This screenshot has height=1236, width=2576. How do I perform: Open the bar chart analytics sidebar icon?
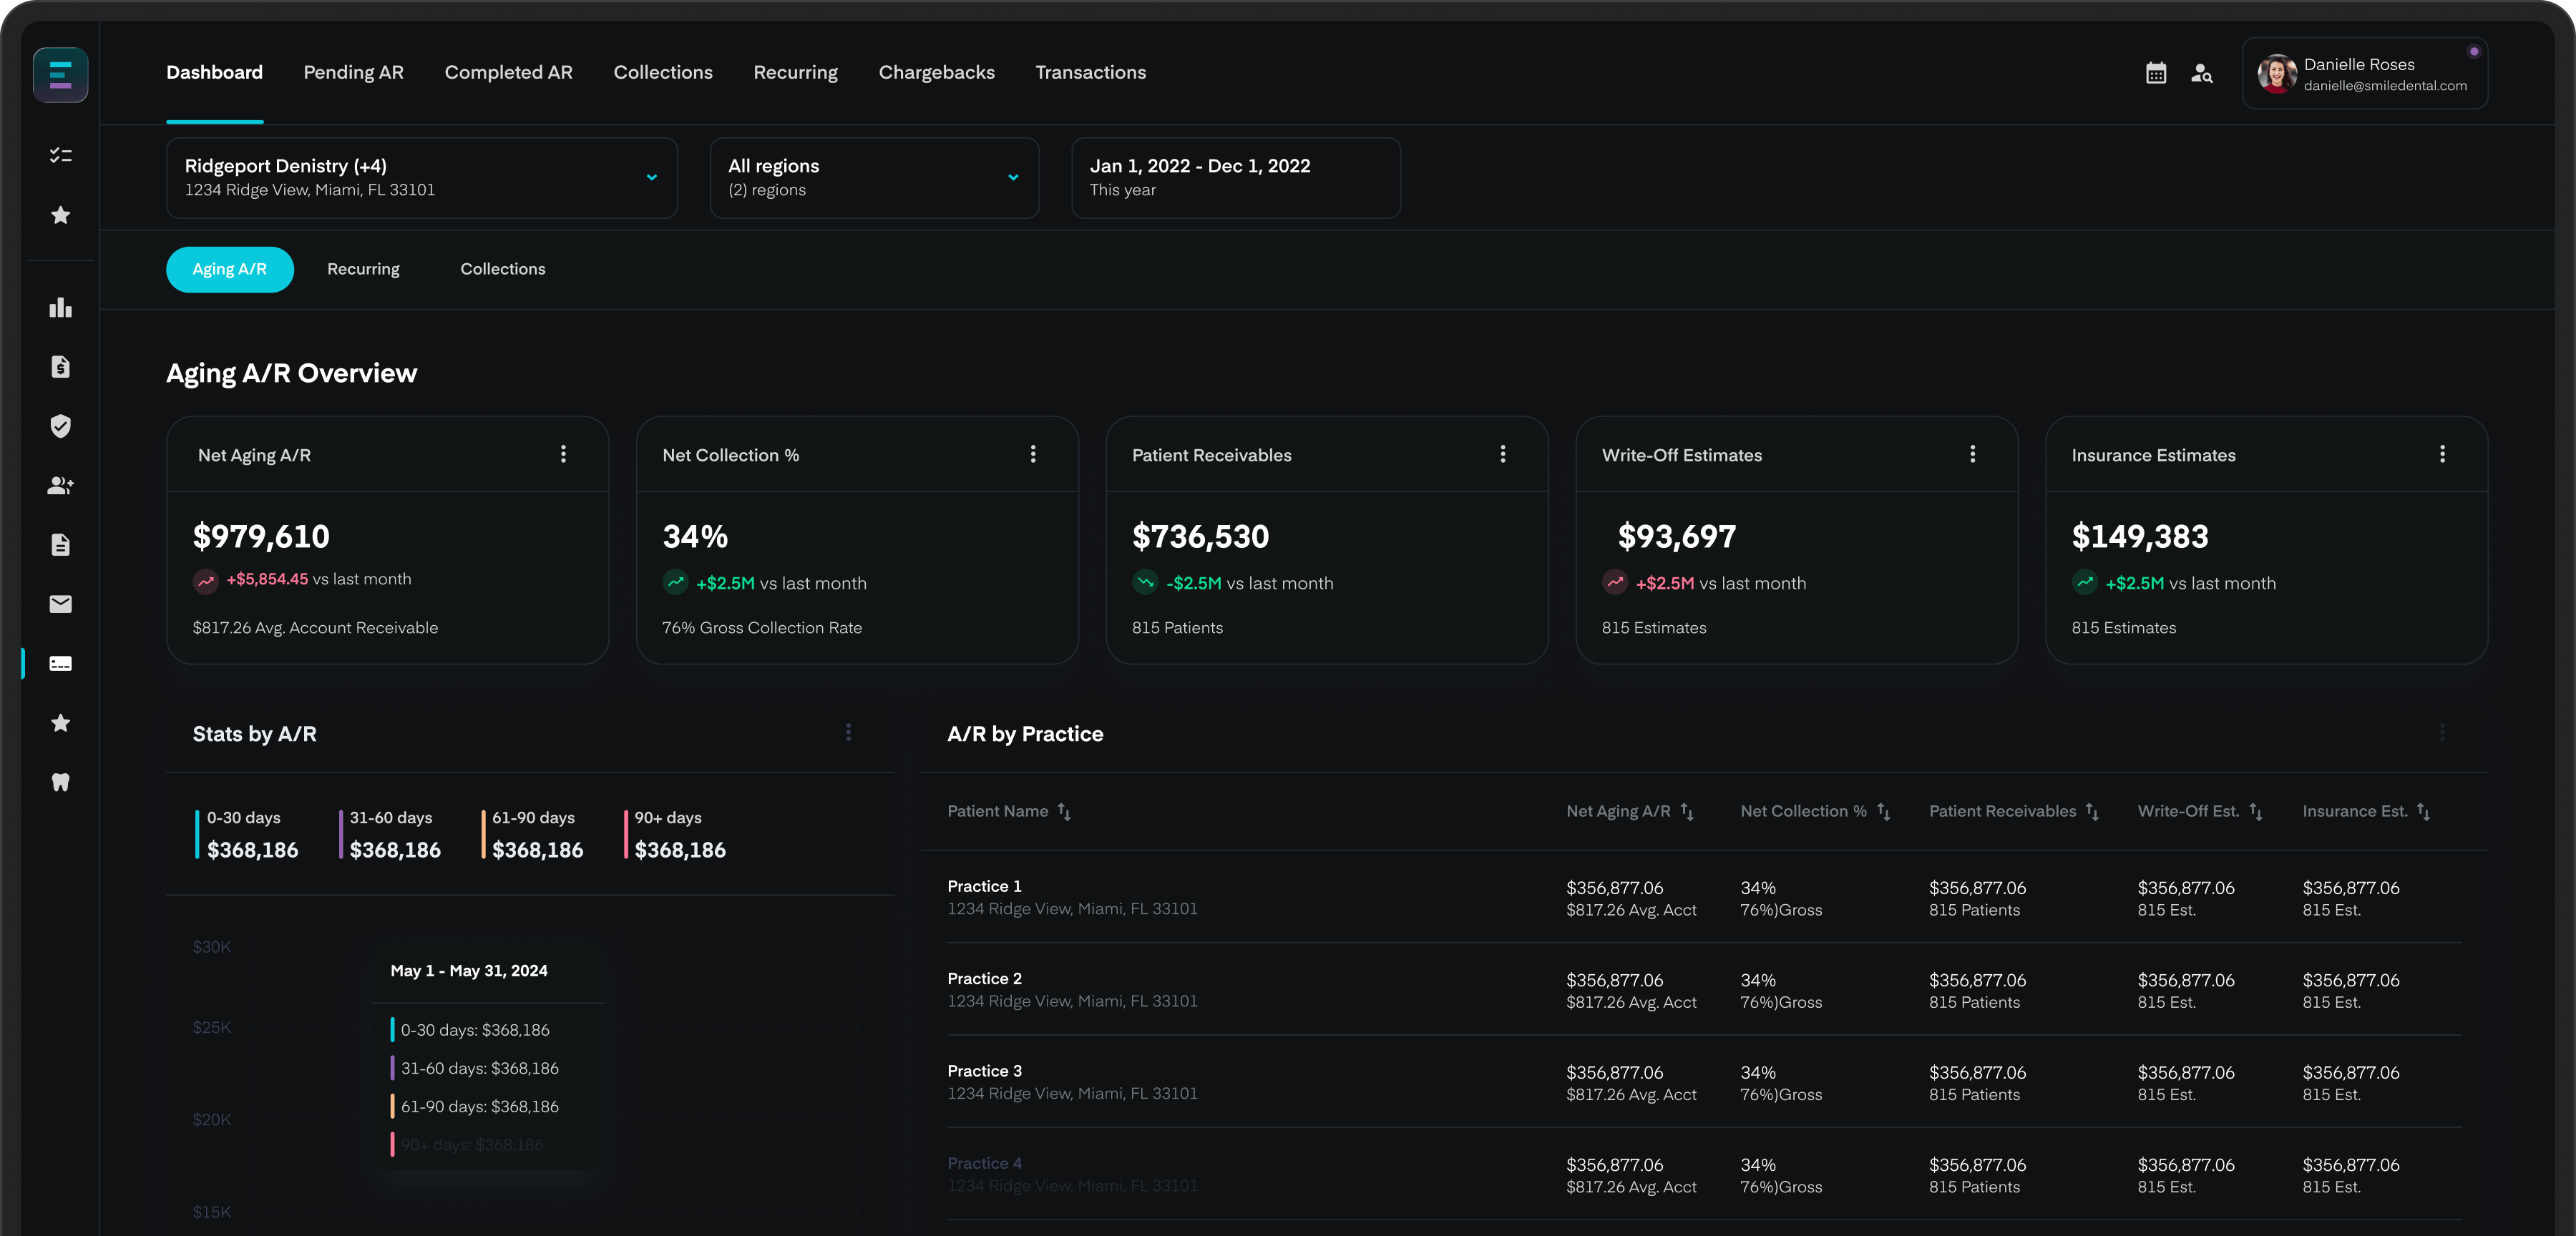tap(60, 307)
